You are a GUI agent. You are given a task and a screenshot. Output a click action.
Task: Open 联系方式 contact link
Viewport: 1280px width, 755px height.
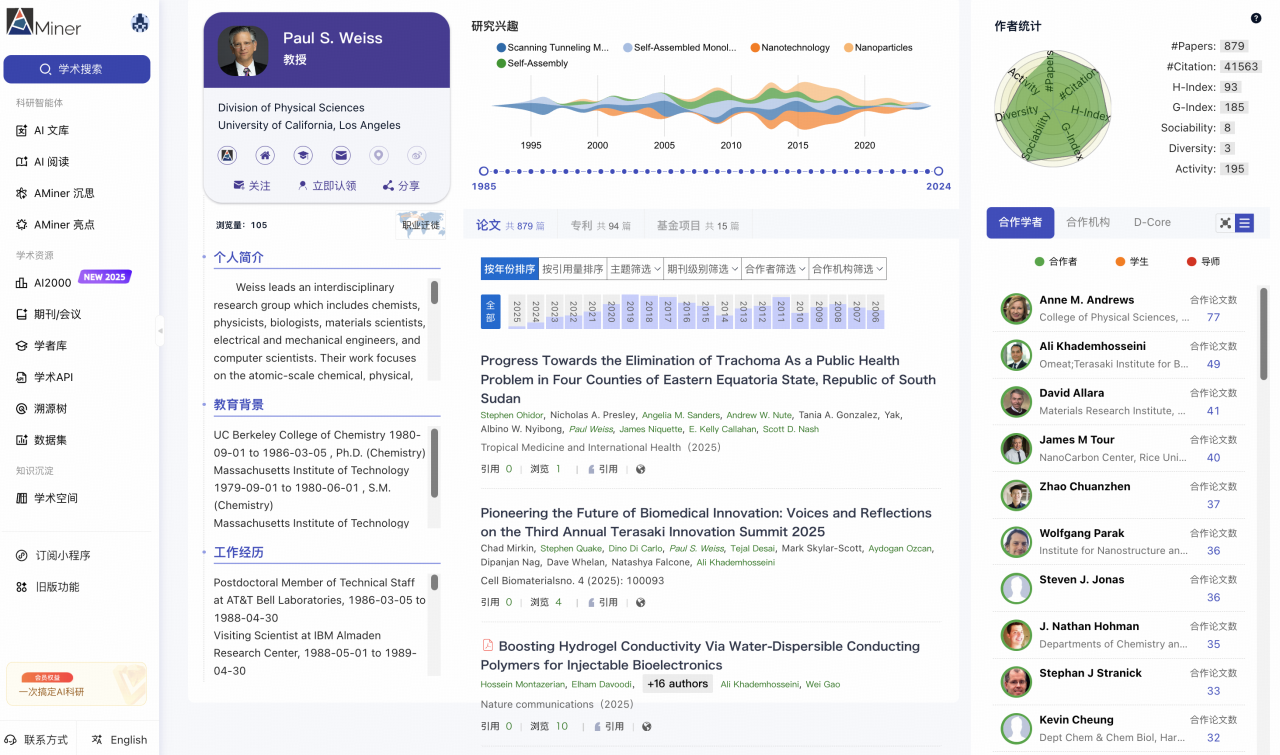(37, 740)
